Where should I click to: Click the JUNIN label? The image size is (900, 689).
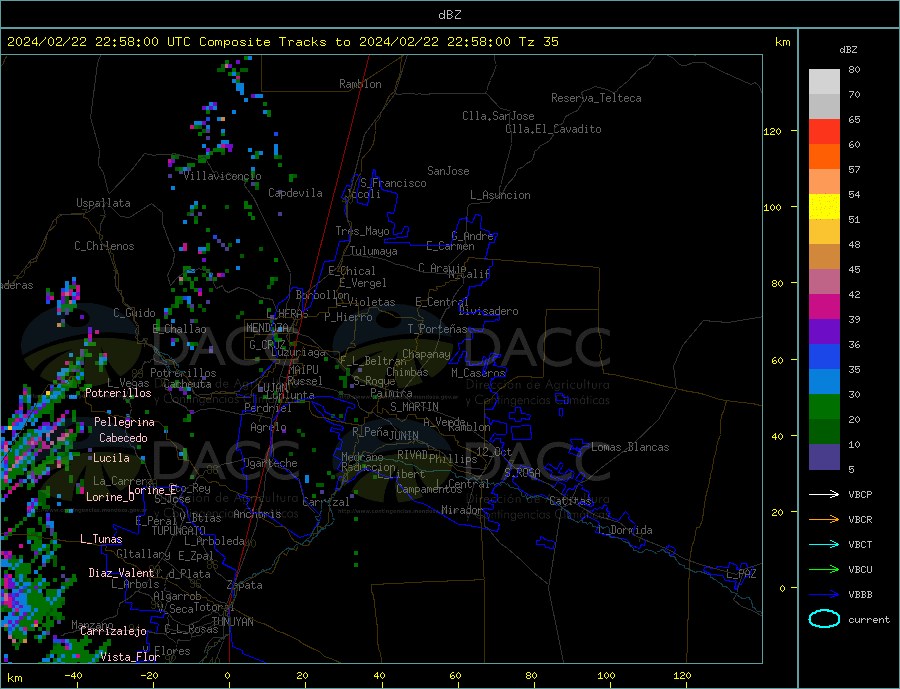coord(404,436)
